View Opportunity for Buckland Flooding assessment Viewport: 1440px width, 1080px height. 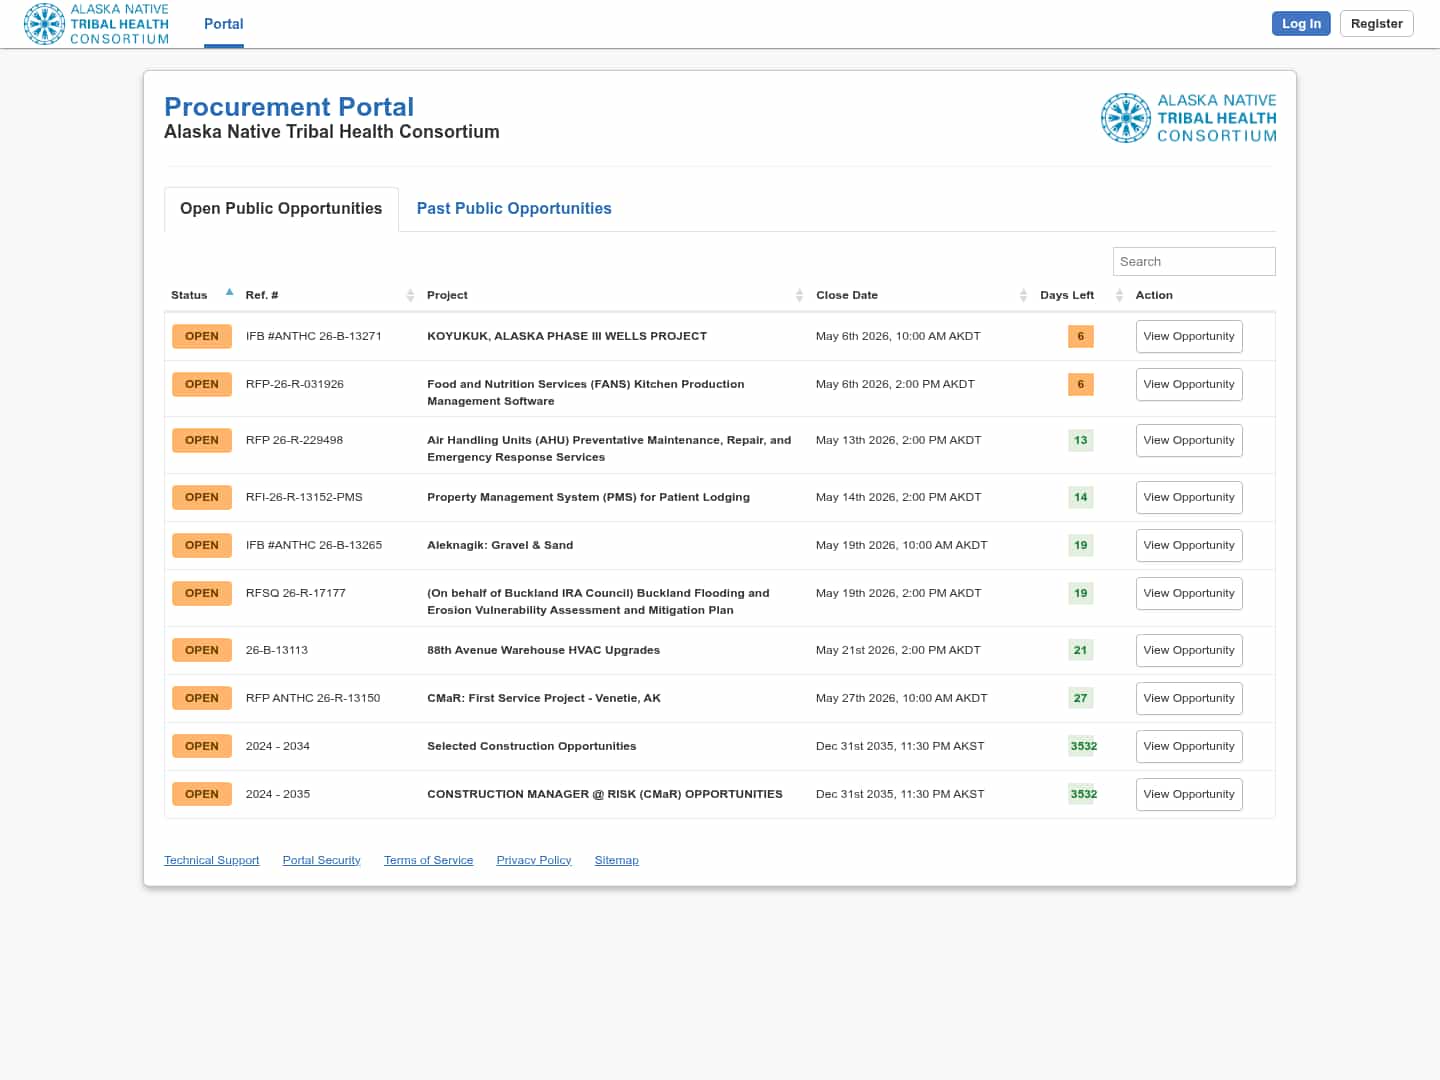[1189, 594]
